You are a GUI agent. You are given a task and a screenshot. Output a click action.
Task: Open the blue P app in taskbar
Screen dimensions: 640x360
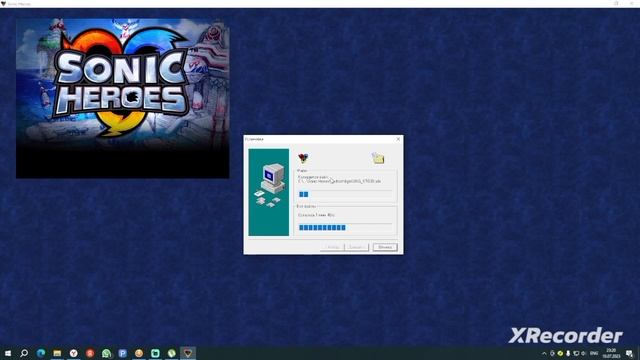pyautogui.click(x=122, y=353)
